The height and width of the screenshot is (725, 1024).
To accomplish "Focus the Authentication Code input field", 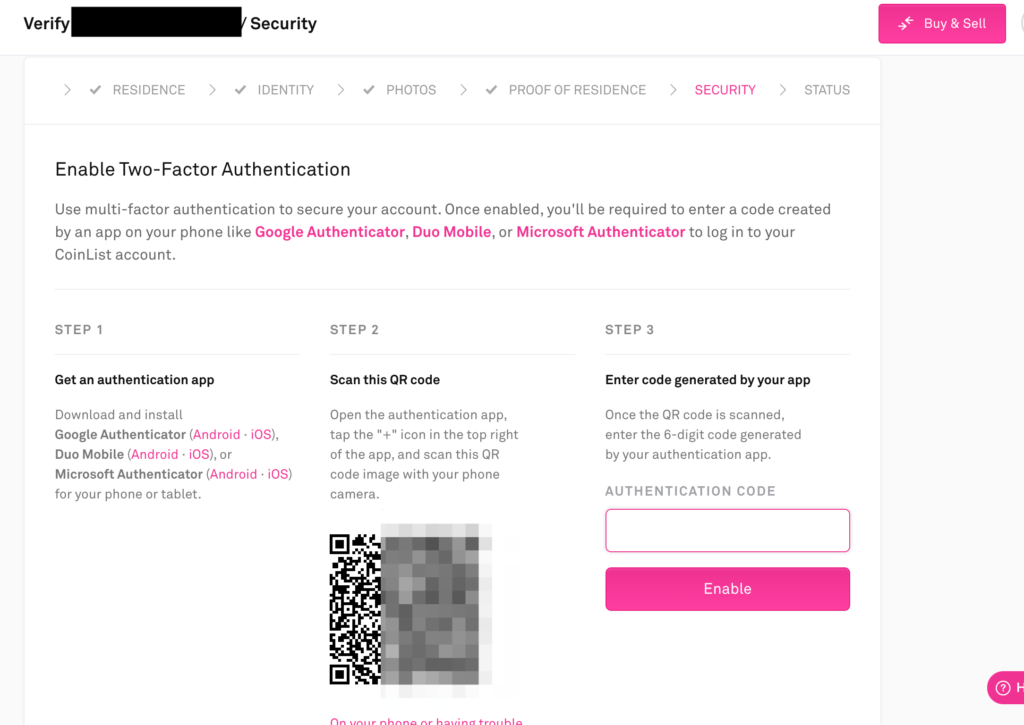I will (727, 531).
